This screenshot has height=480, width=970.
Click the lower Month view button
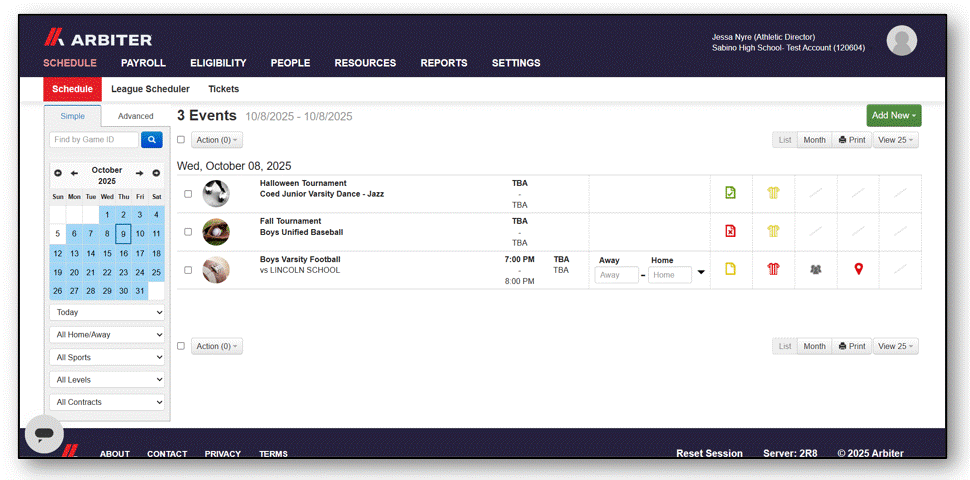pos(814,346)
